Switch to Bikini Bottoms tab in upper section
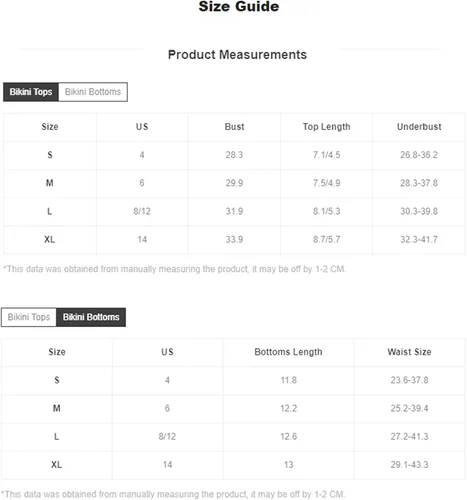The image size is (467, 500). click(93, 92)
